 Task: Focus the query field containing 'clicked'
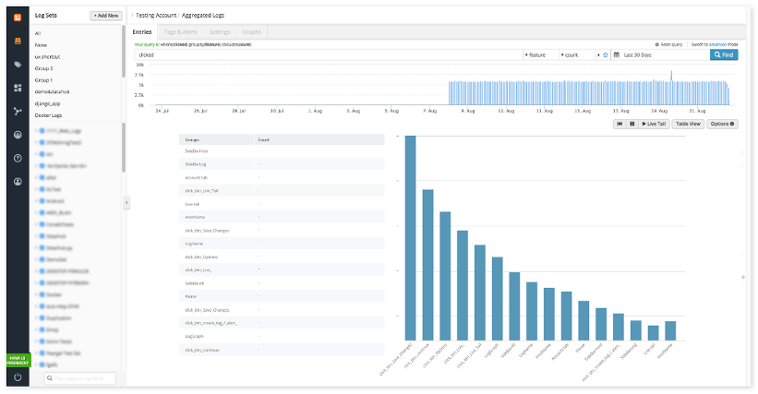pos(329,55)
